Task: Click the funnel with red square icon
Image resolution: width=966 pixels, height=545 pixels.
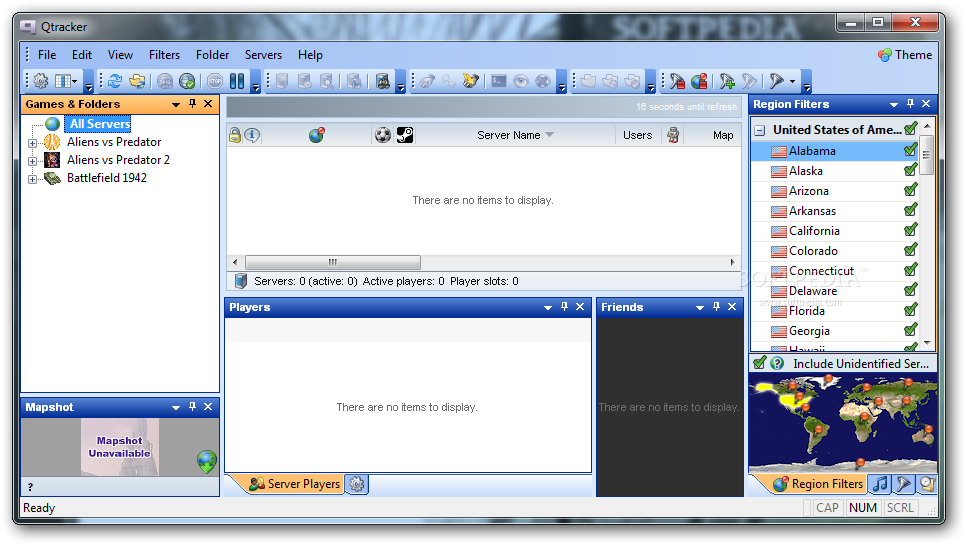Action: click(677, 81)
